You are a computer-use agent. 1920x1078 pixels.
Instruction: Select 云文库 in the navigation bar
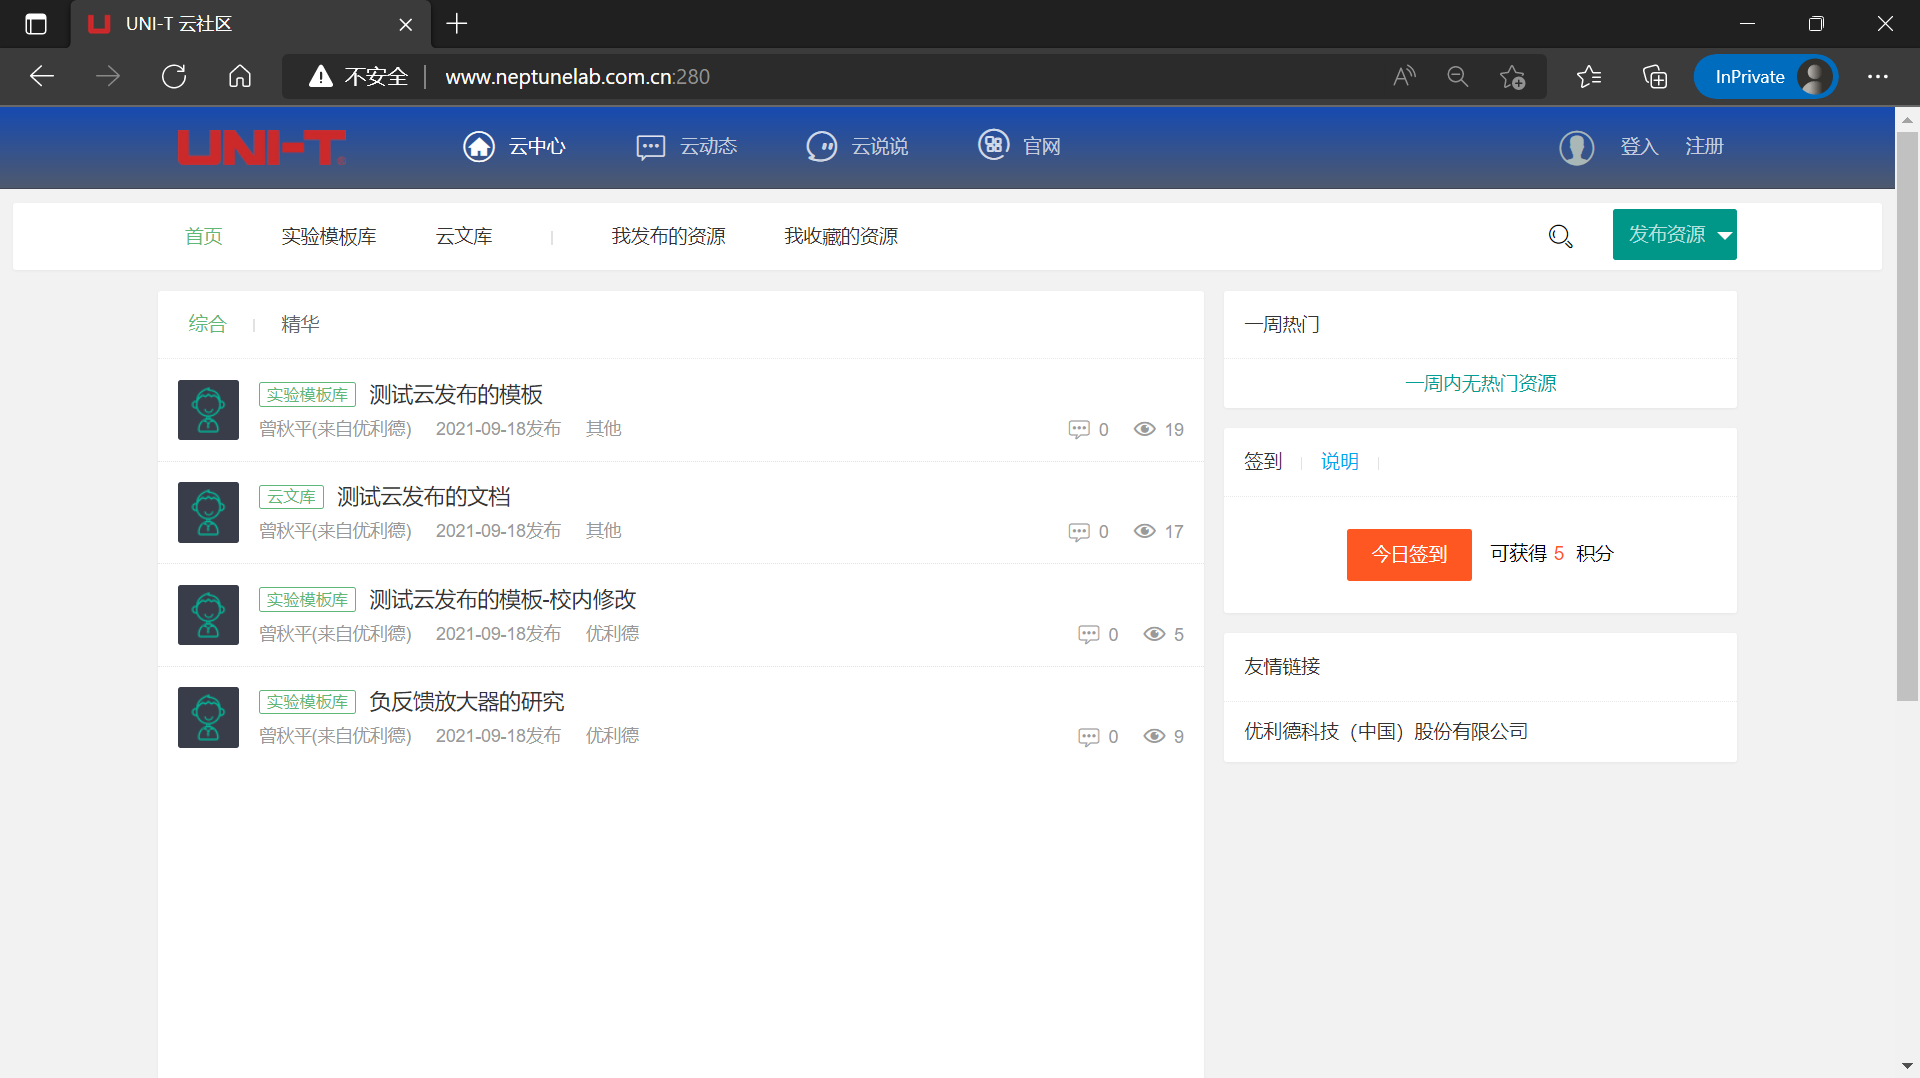click(464, 236)
